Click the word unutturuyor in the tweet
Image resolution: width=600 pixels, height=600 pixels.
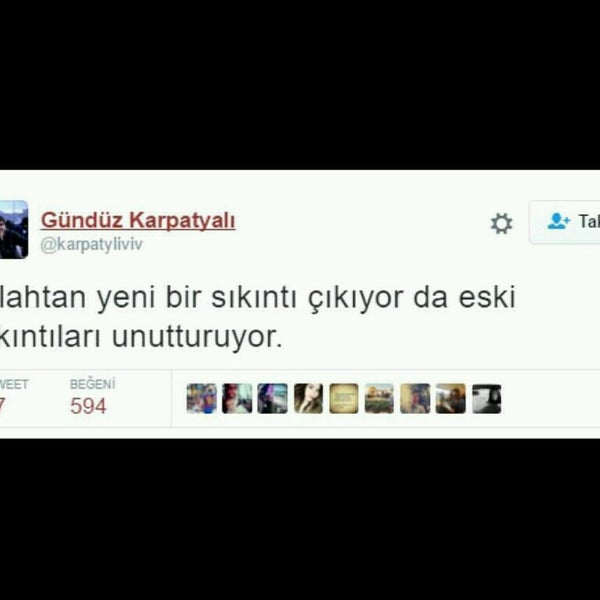197,338
